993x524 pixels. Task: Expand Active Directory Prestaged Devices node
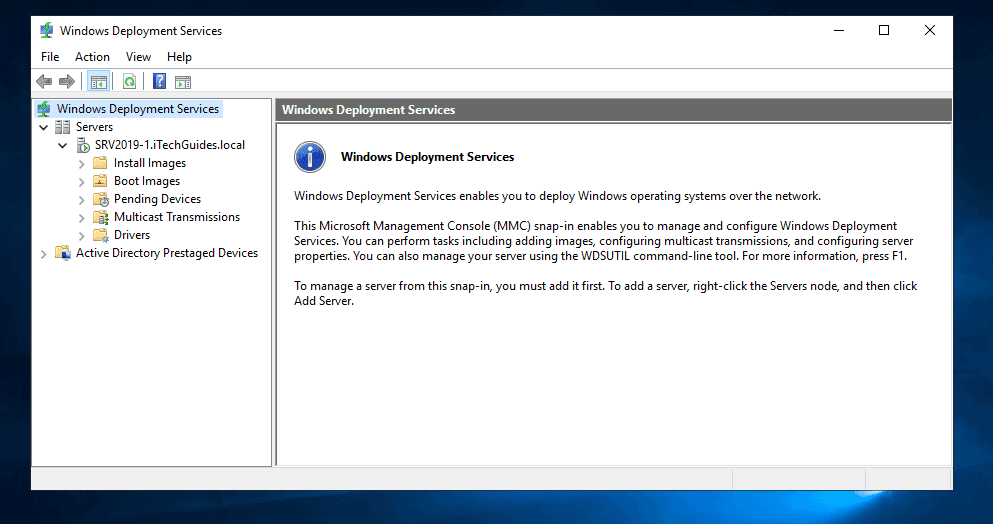click(43, 253)
